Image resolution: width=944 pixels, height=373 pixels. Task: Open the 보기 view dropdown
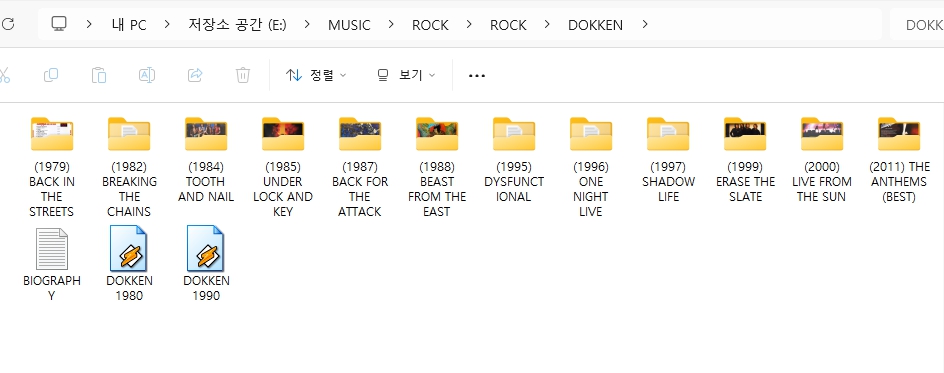coord(406,75)
